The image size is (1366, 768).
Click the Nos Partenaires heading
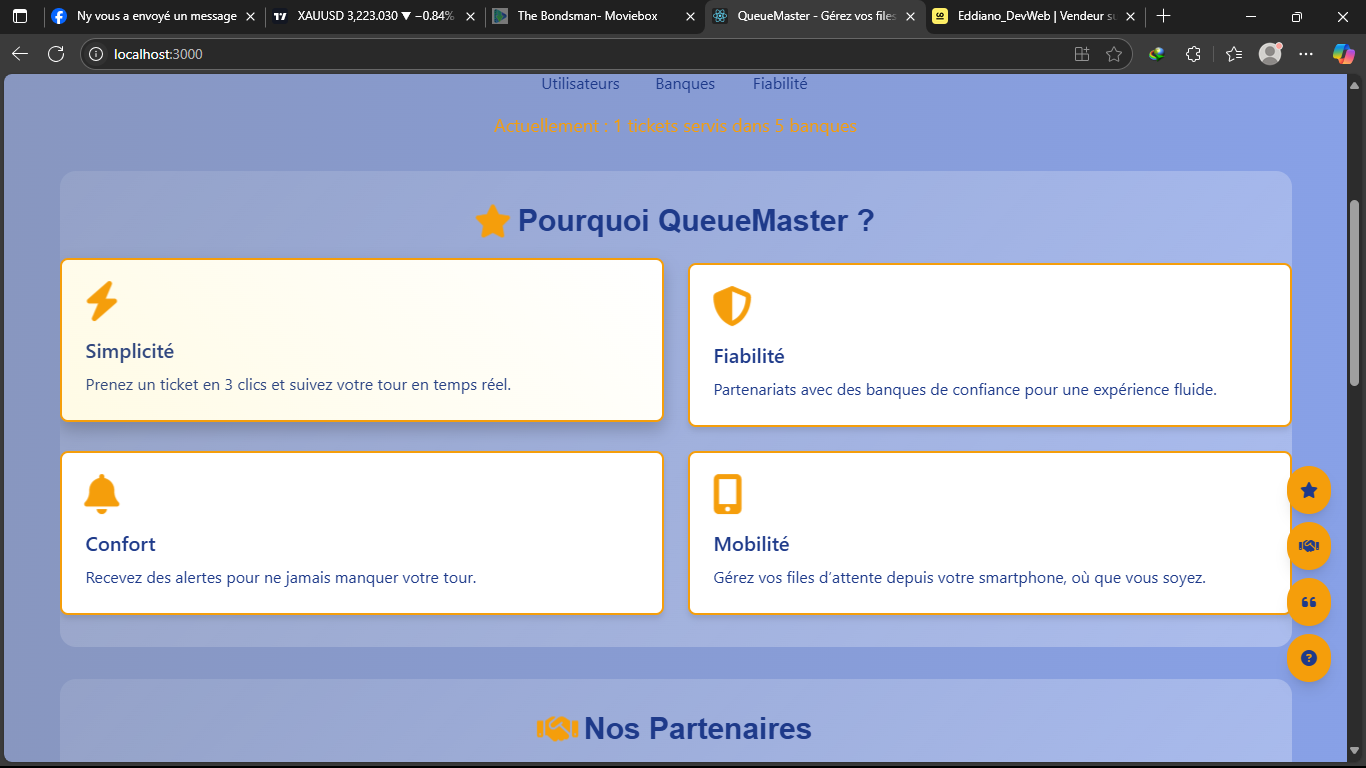click(698, 729)
